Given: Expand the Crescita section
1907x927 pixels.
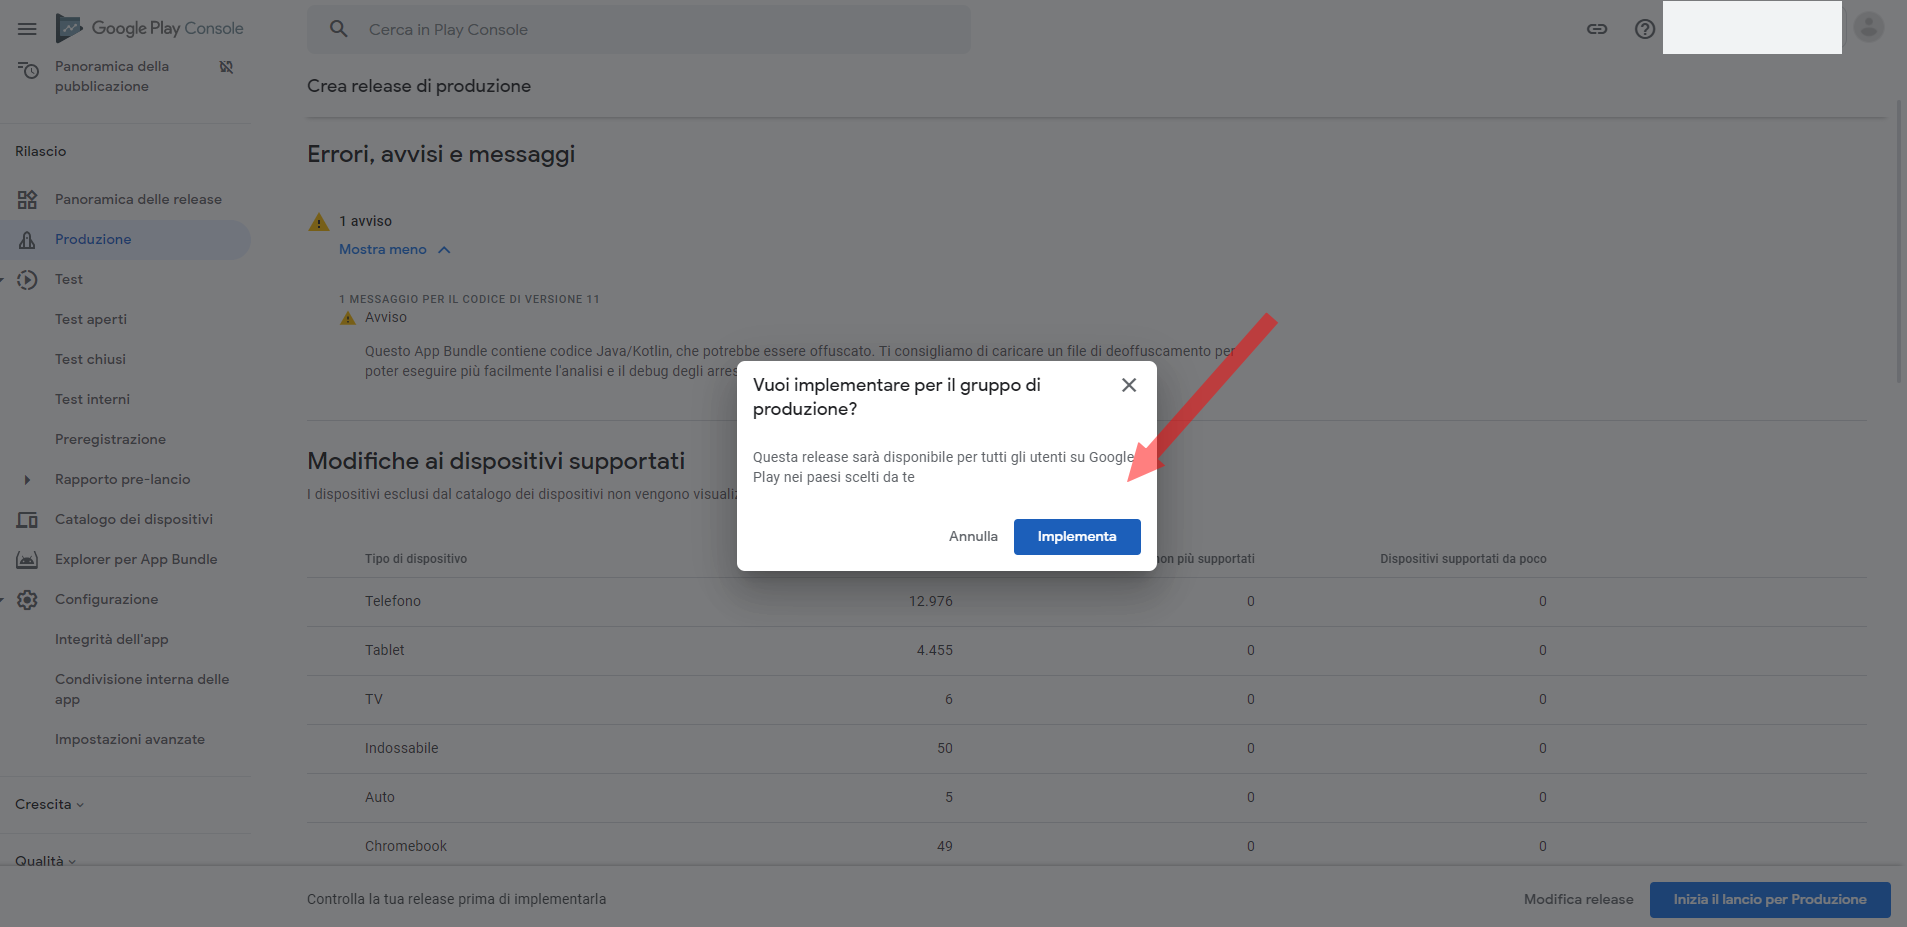Looking at the screenshot, I should pyautogui.click(x=48, y=804).
